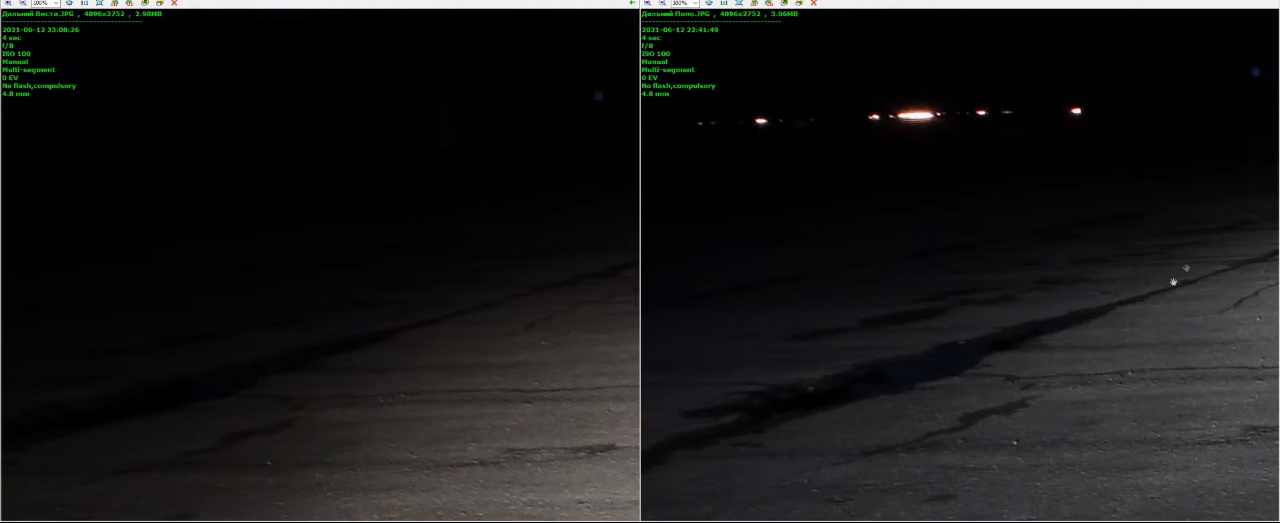This screenshot has height=523, width=1280.
Task: Click the green left arrow between panels
Action: [632, 3]
